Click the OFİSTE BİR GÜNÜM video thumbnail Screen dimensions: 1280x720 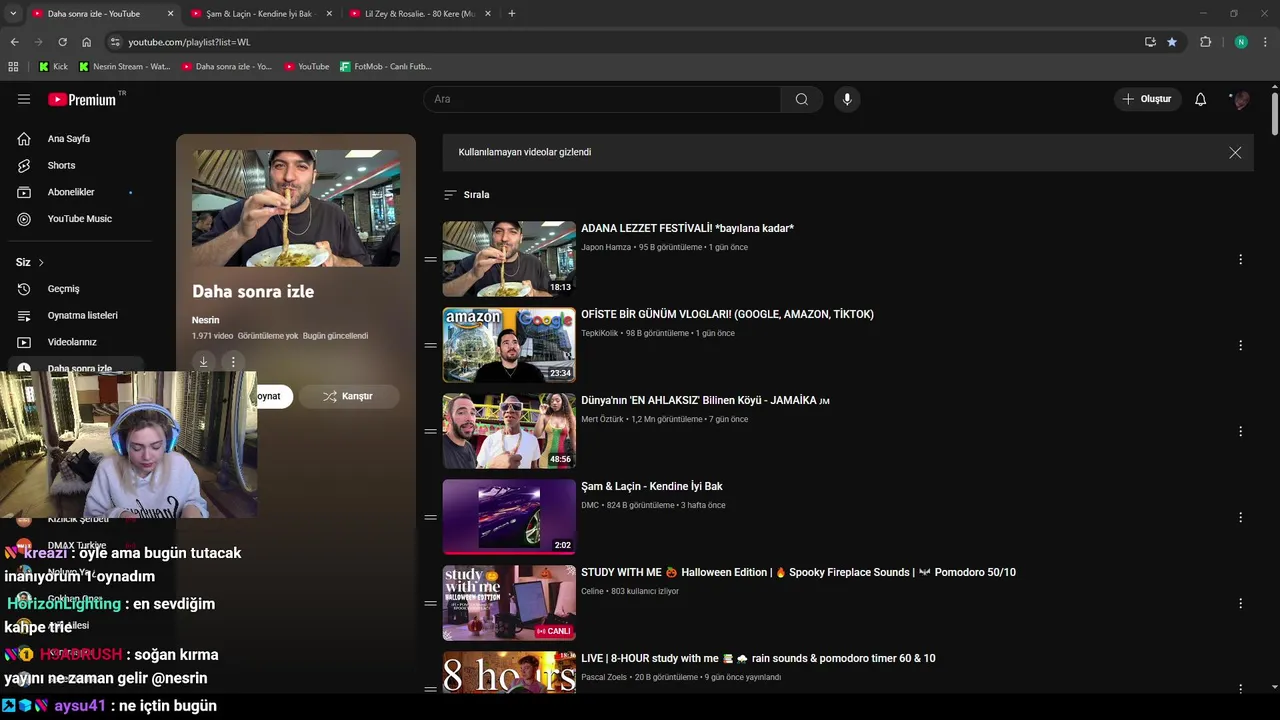tap(509, 345)
